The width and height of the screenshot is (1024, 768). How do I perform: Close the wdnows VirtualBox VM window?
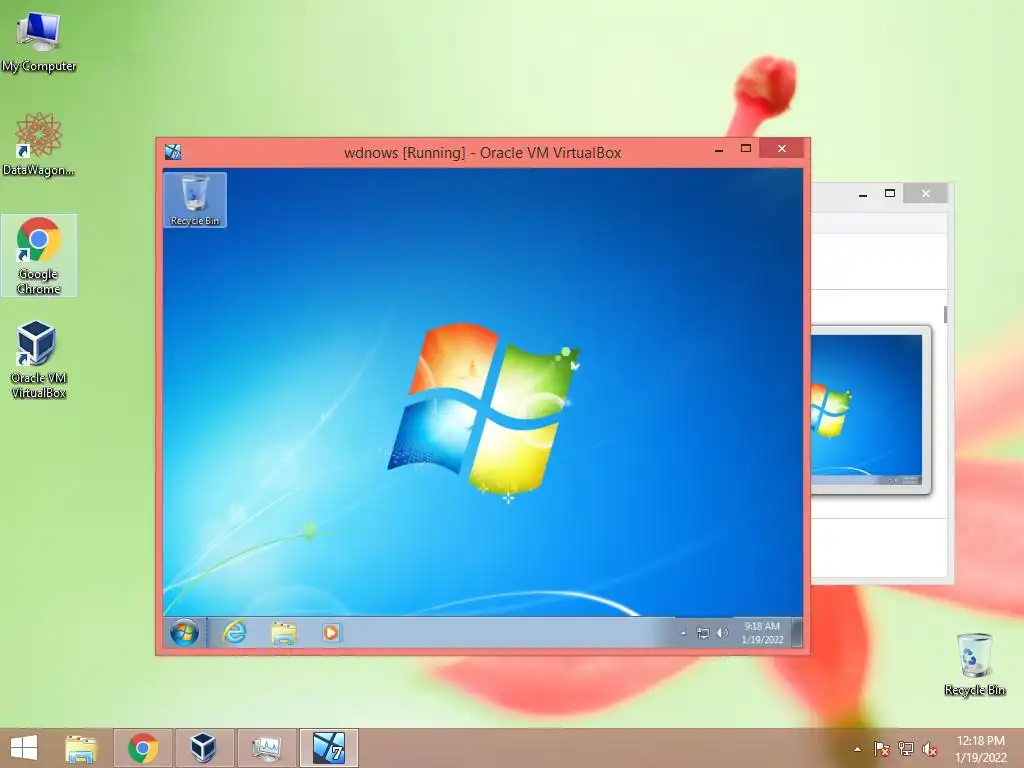pos(782,149)
